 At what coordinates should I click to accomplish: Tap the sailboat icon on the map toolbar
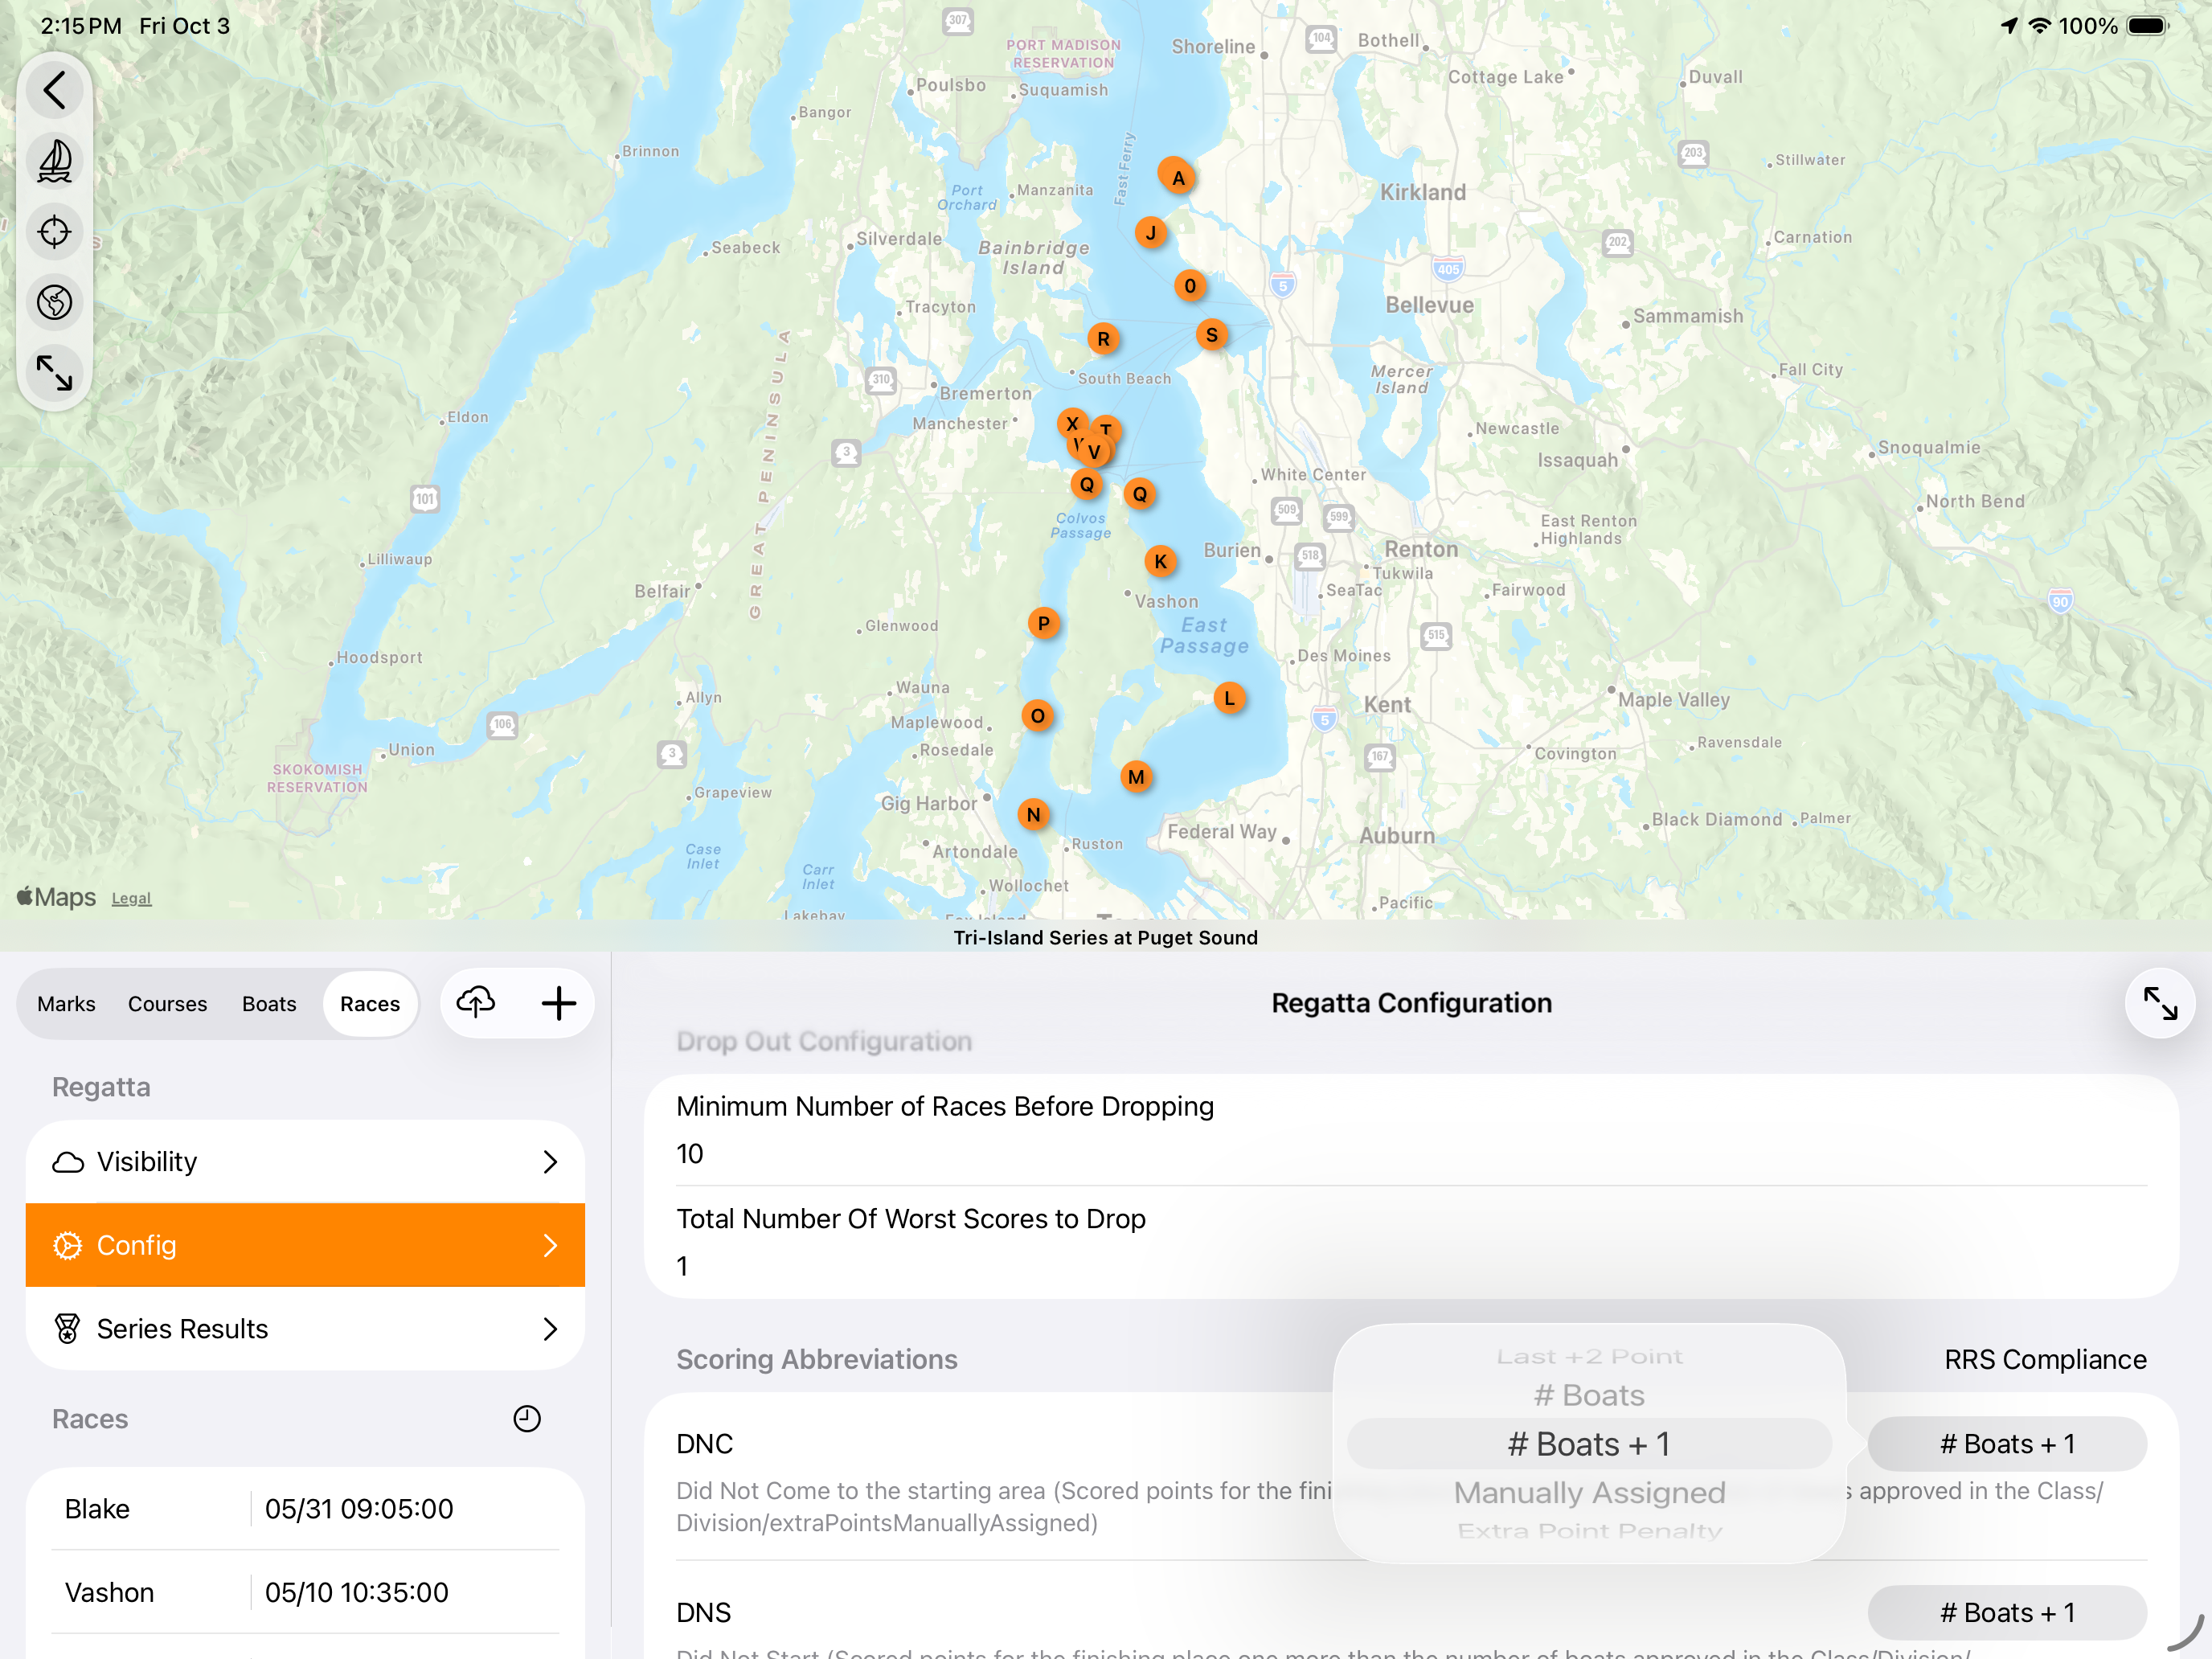point(55,161)
